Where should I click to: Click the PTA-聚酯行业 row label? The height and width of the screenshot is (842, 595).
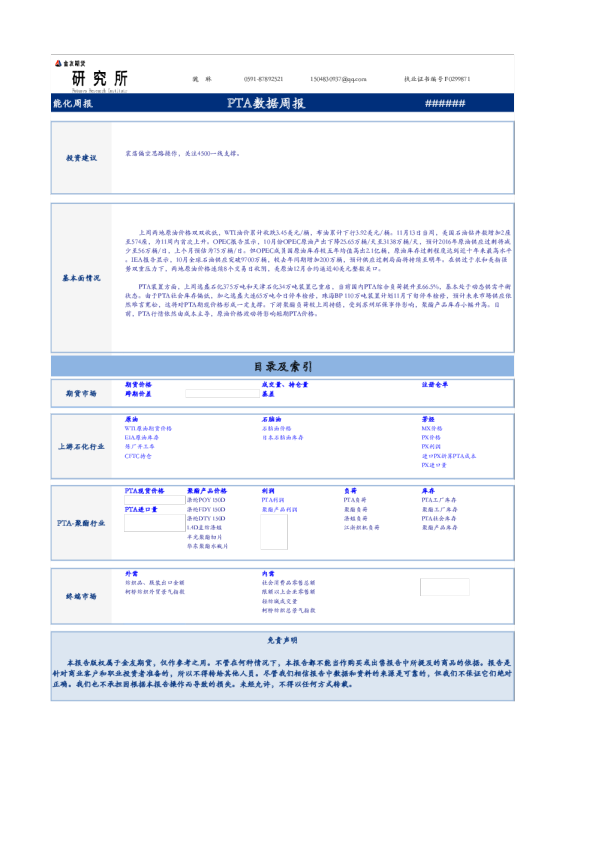click(x=81, y=522)
